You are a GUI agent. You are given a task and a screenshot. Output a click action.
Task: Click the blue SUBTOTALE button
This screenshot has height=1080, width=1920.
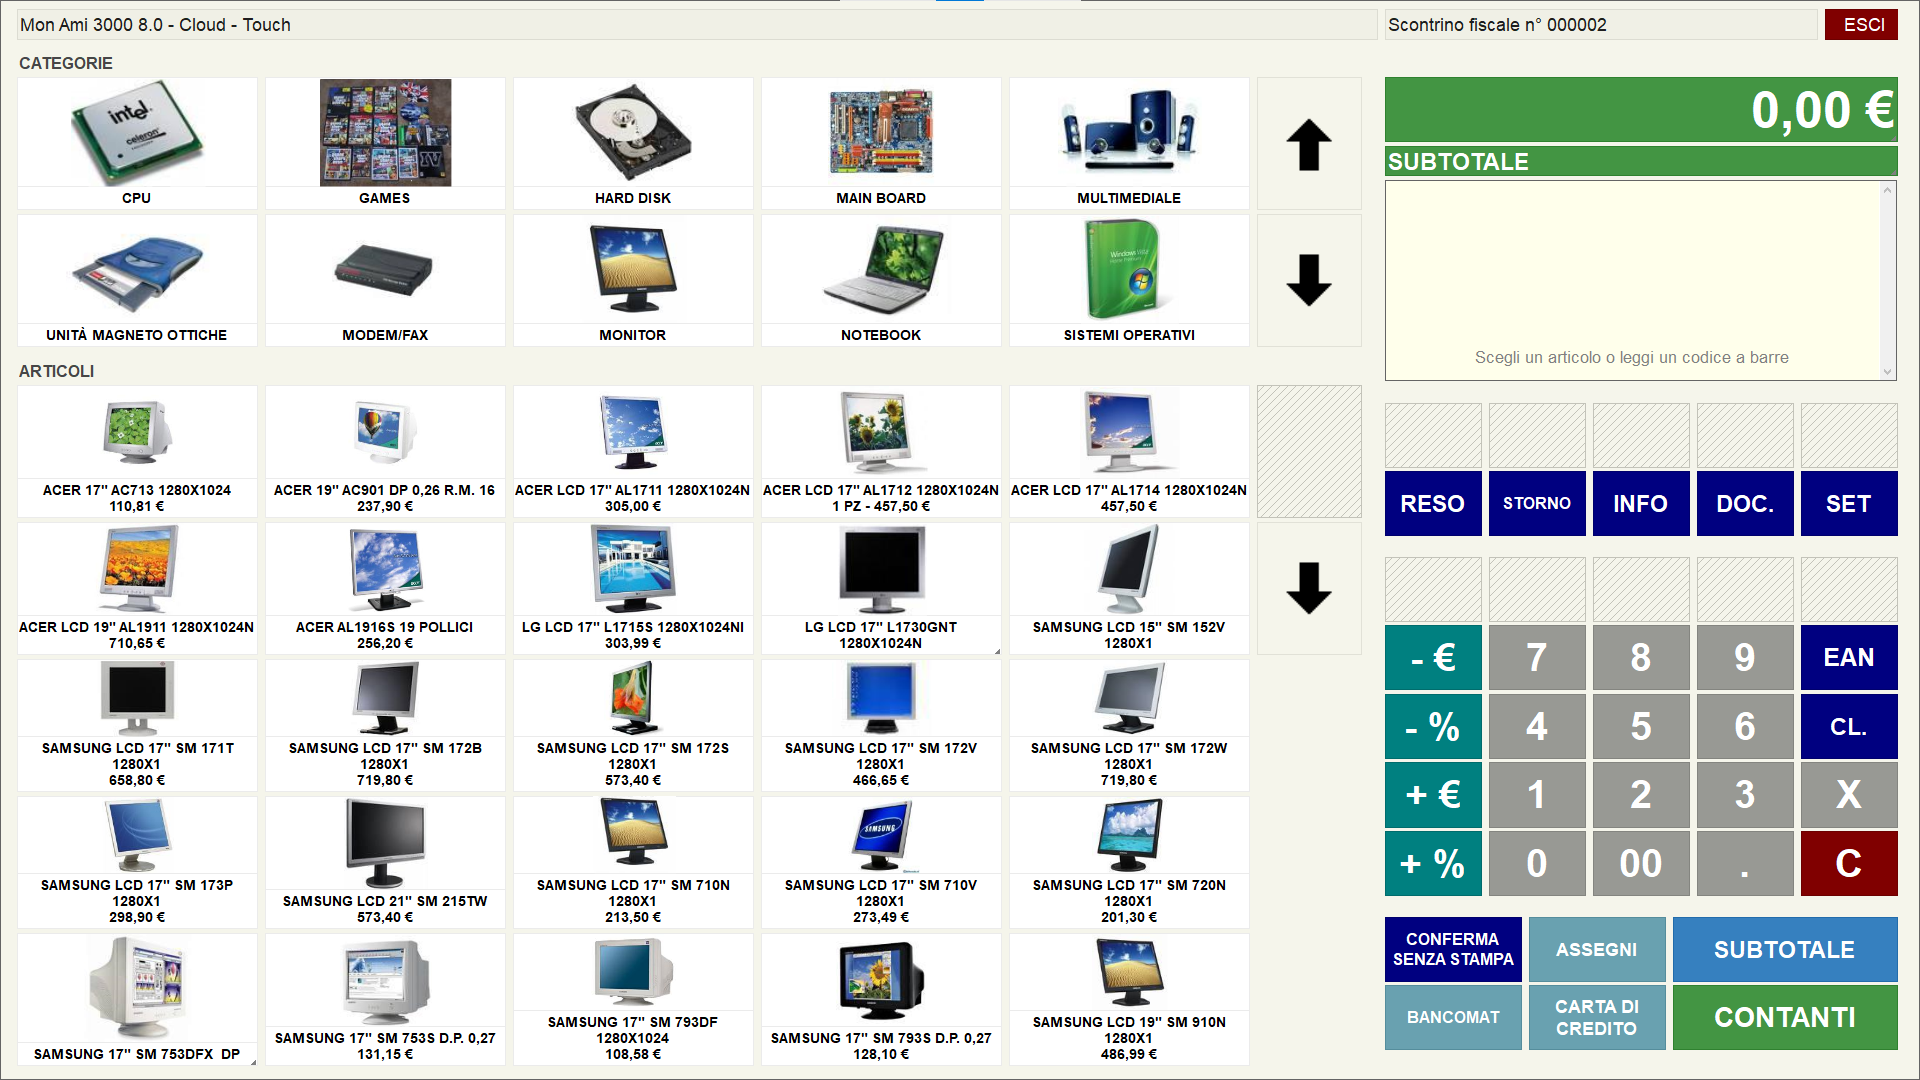point(1785,950)
